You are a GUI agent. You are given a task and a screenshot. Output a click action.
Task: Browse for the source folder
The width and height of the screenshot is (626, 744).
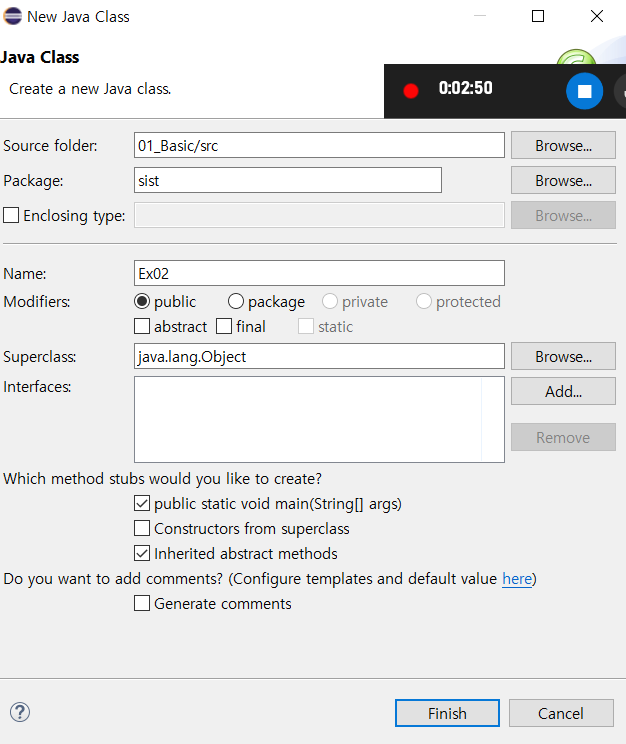pyautogui.click(x=563, y=145)
